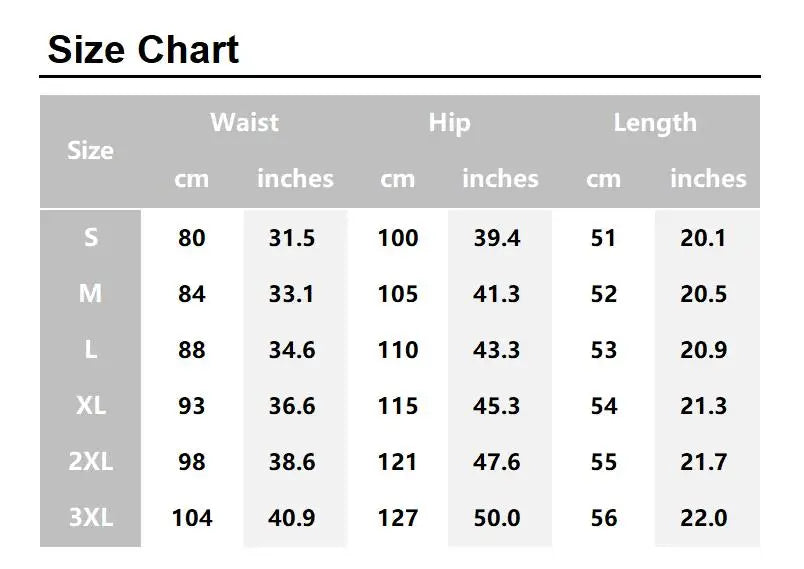Select the Length column header
This screenshot has width=804, height=569.
point(655,123)
